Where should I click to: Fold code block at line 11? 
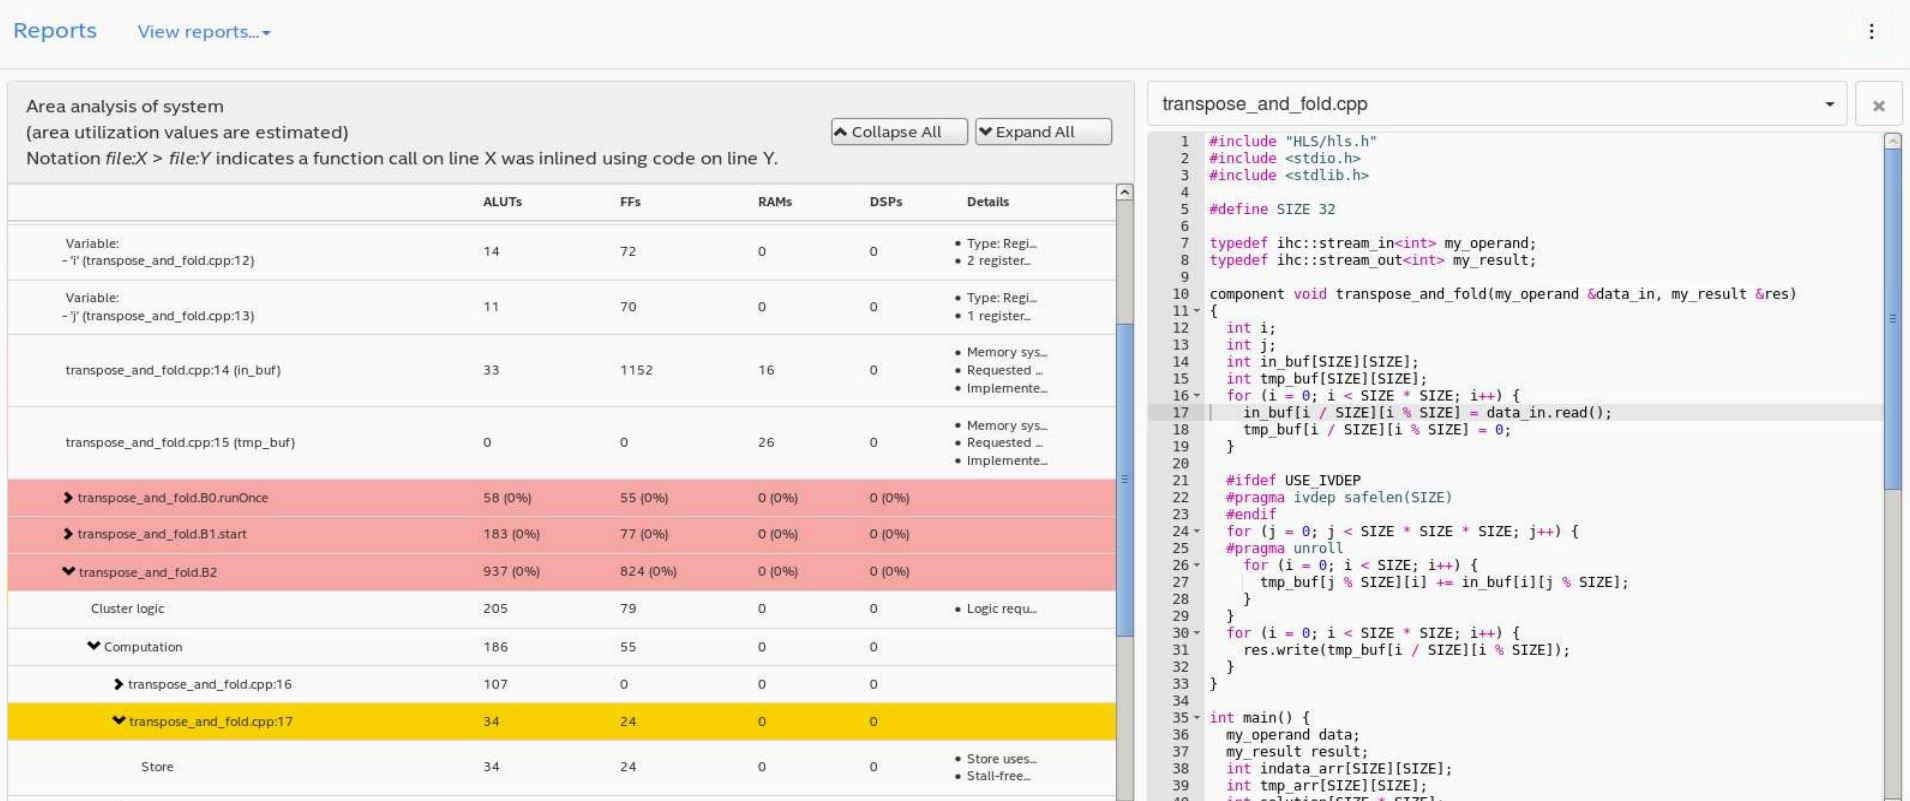pos(1197,311)
